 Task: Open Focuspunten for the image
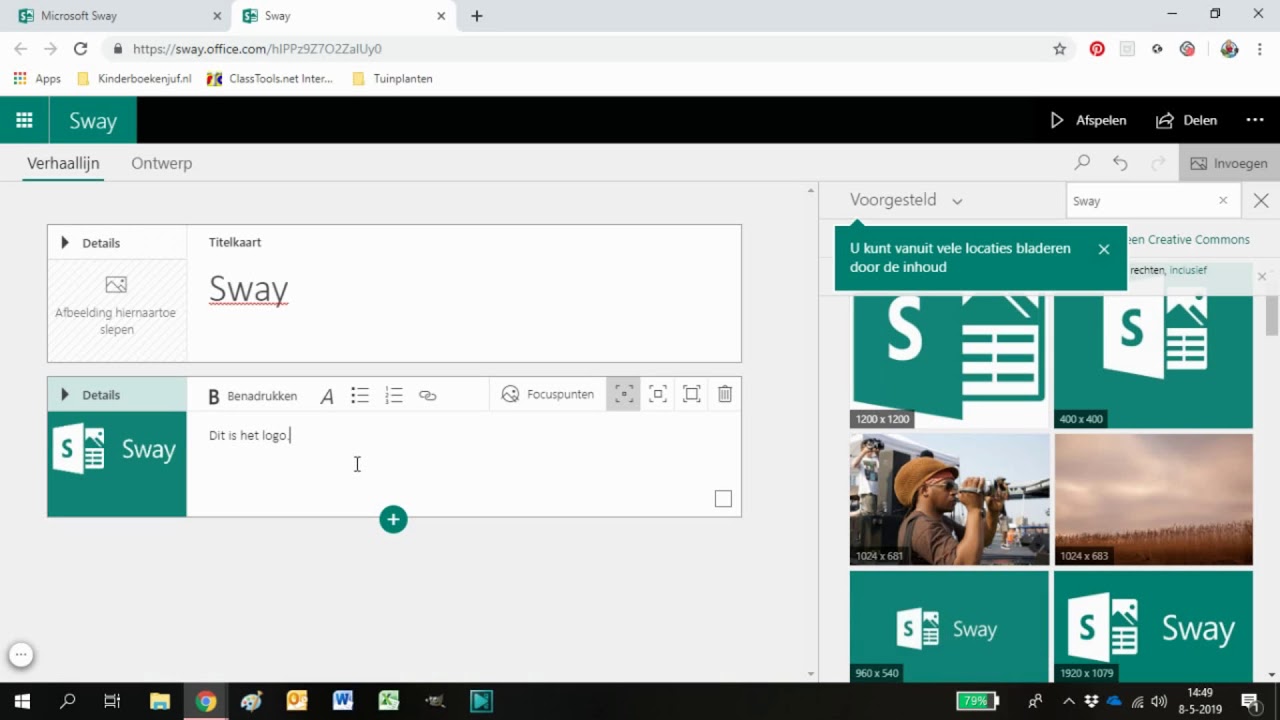coord(548,394)
